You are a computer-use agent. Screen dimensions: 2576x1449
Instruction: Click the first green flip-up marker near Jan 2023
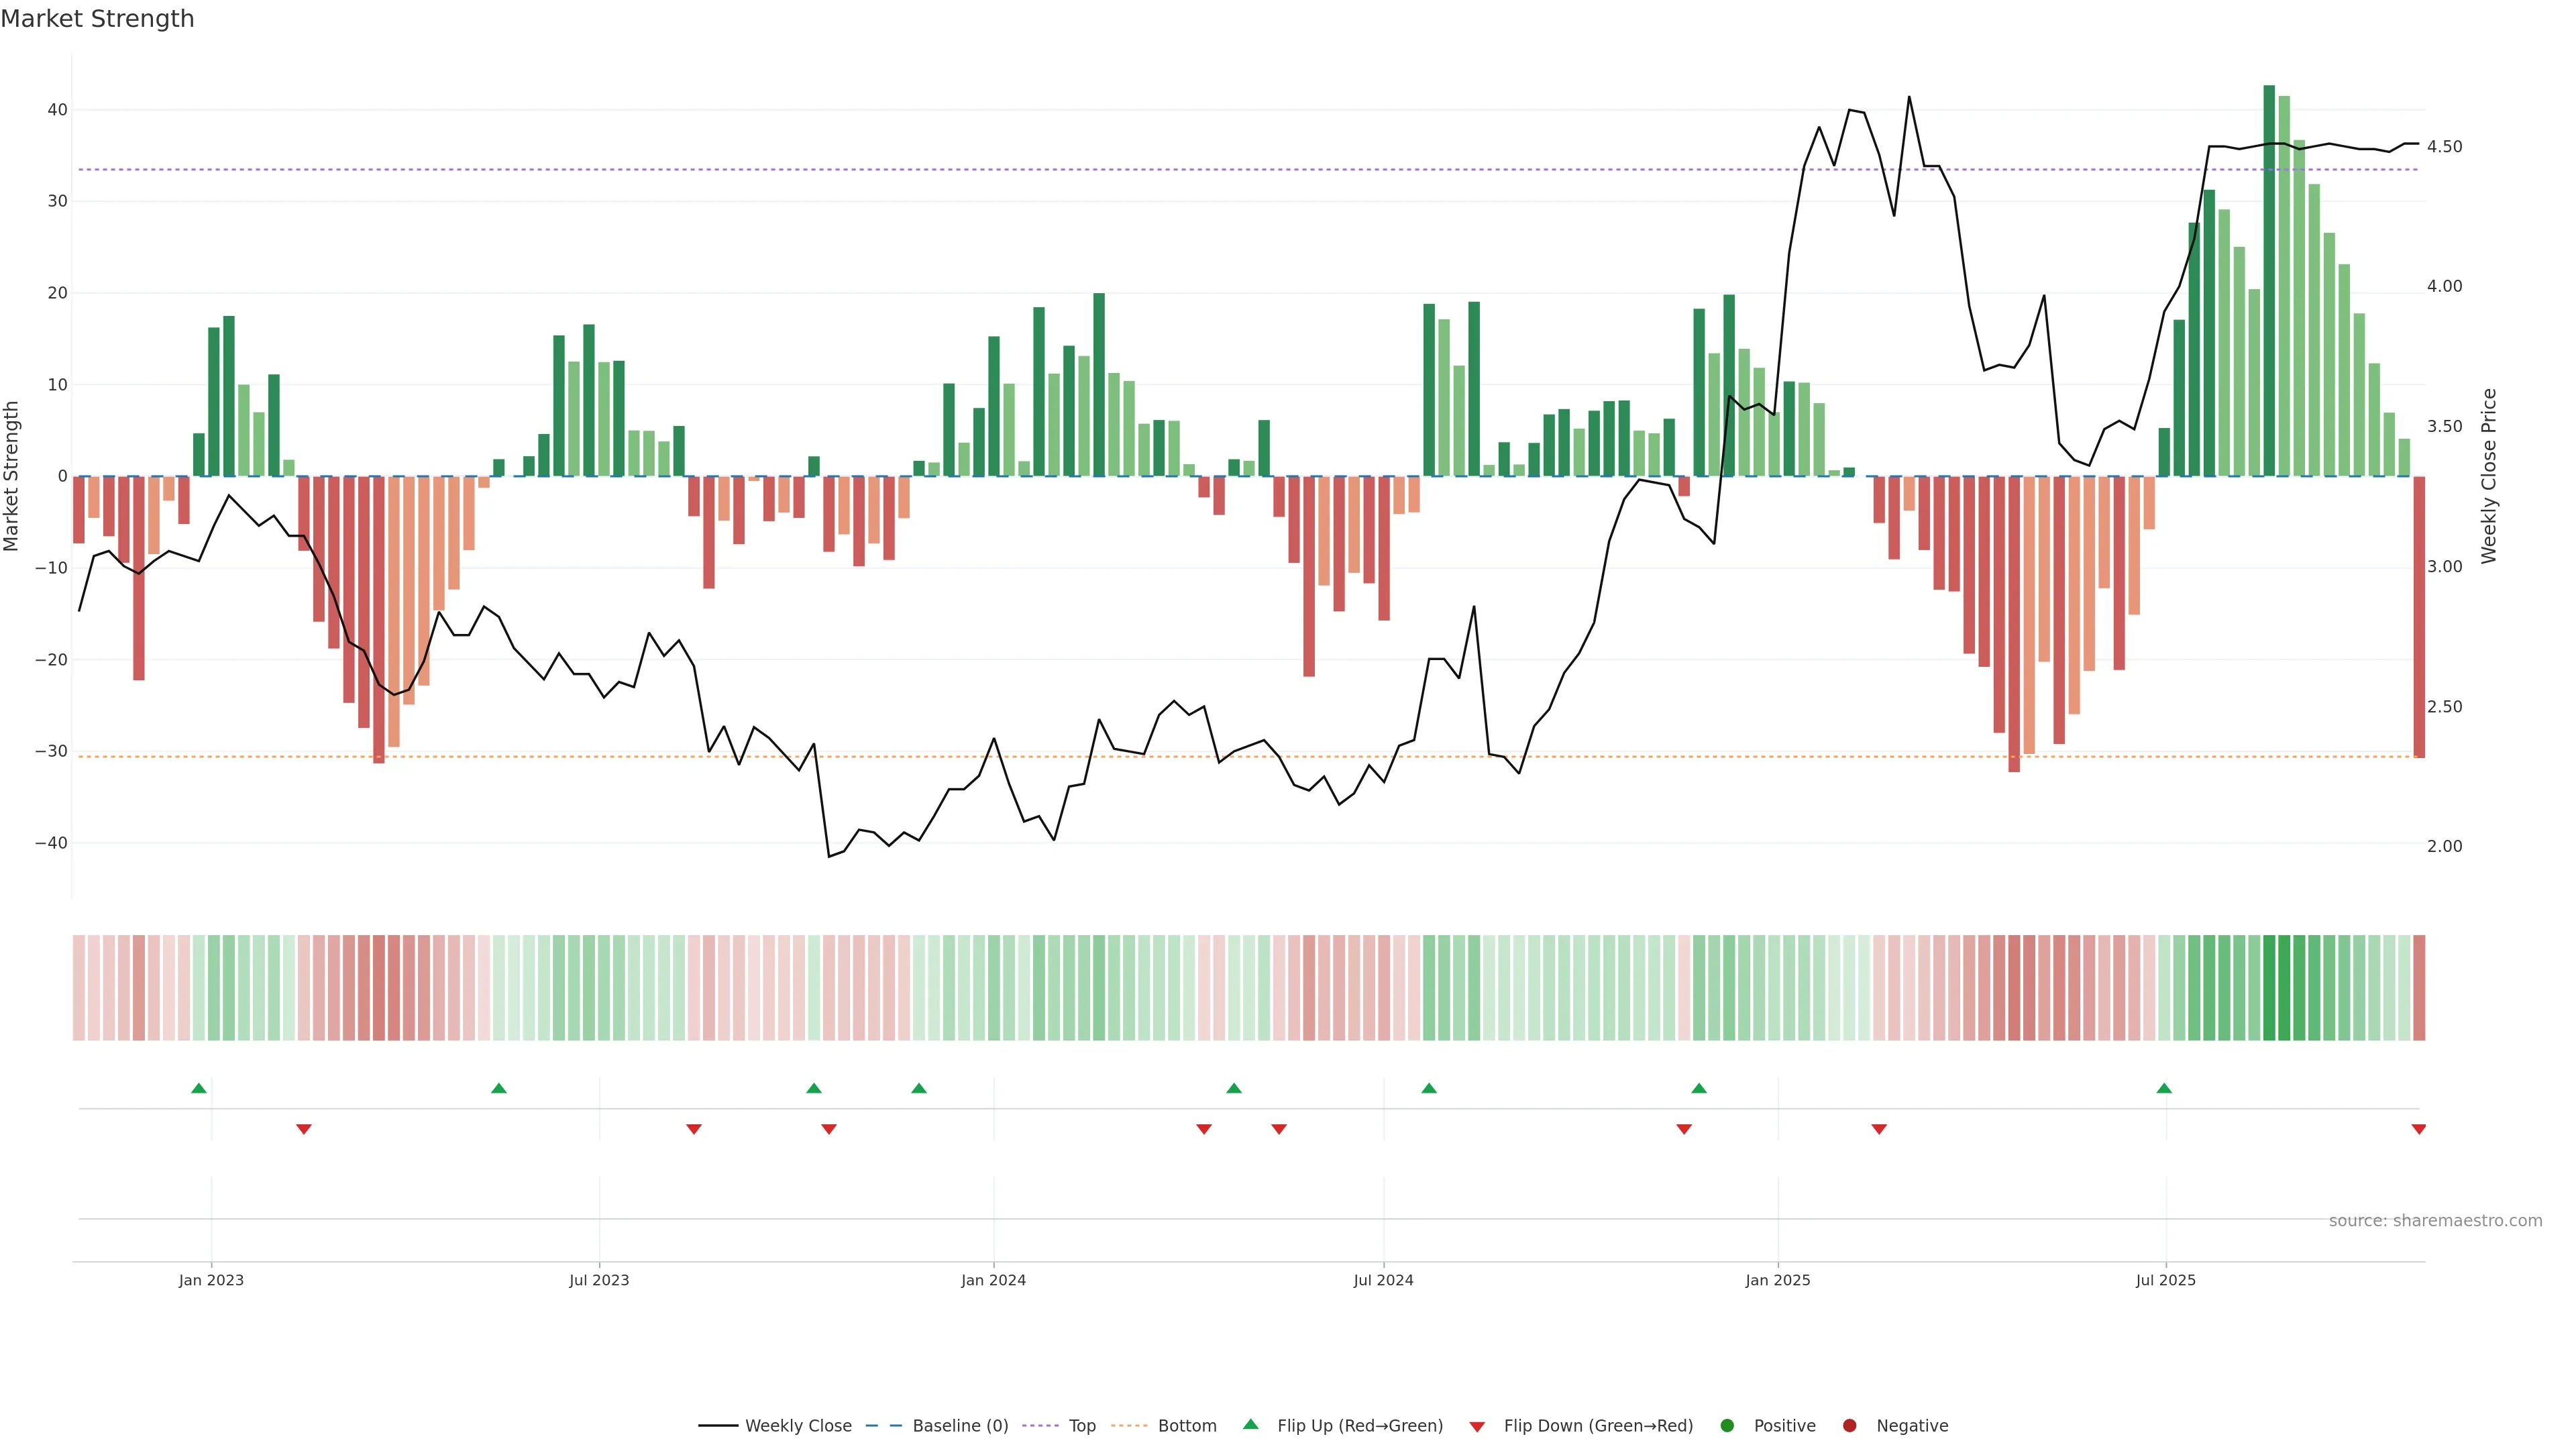click(199, 1088)
